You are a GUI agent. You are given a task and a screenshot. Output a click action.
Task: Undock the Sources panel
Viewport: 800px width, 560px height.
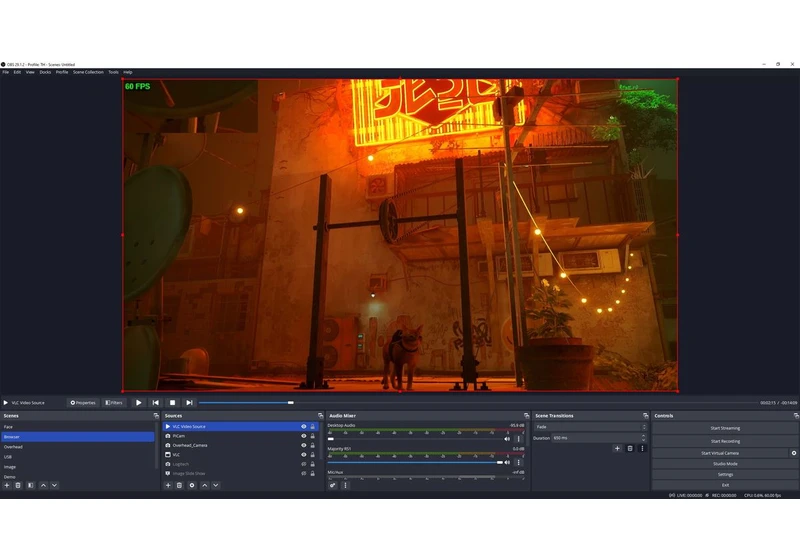(x=320, y=416)
